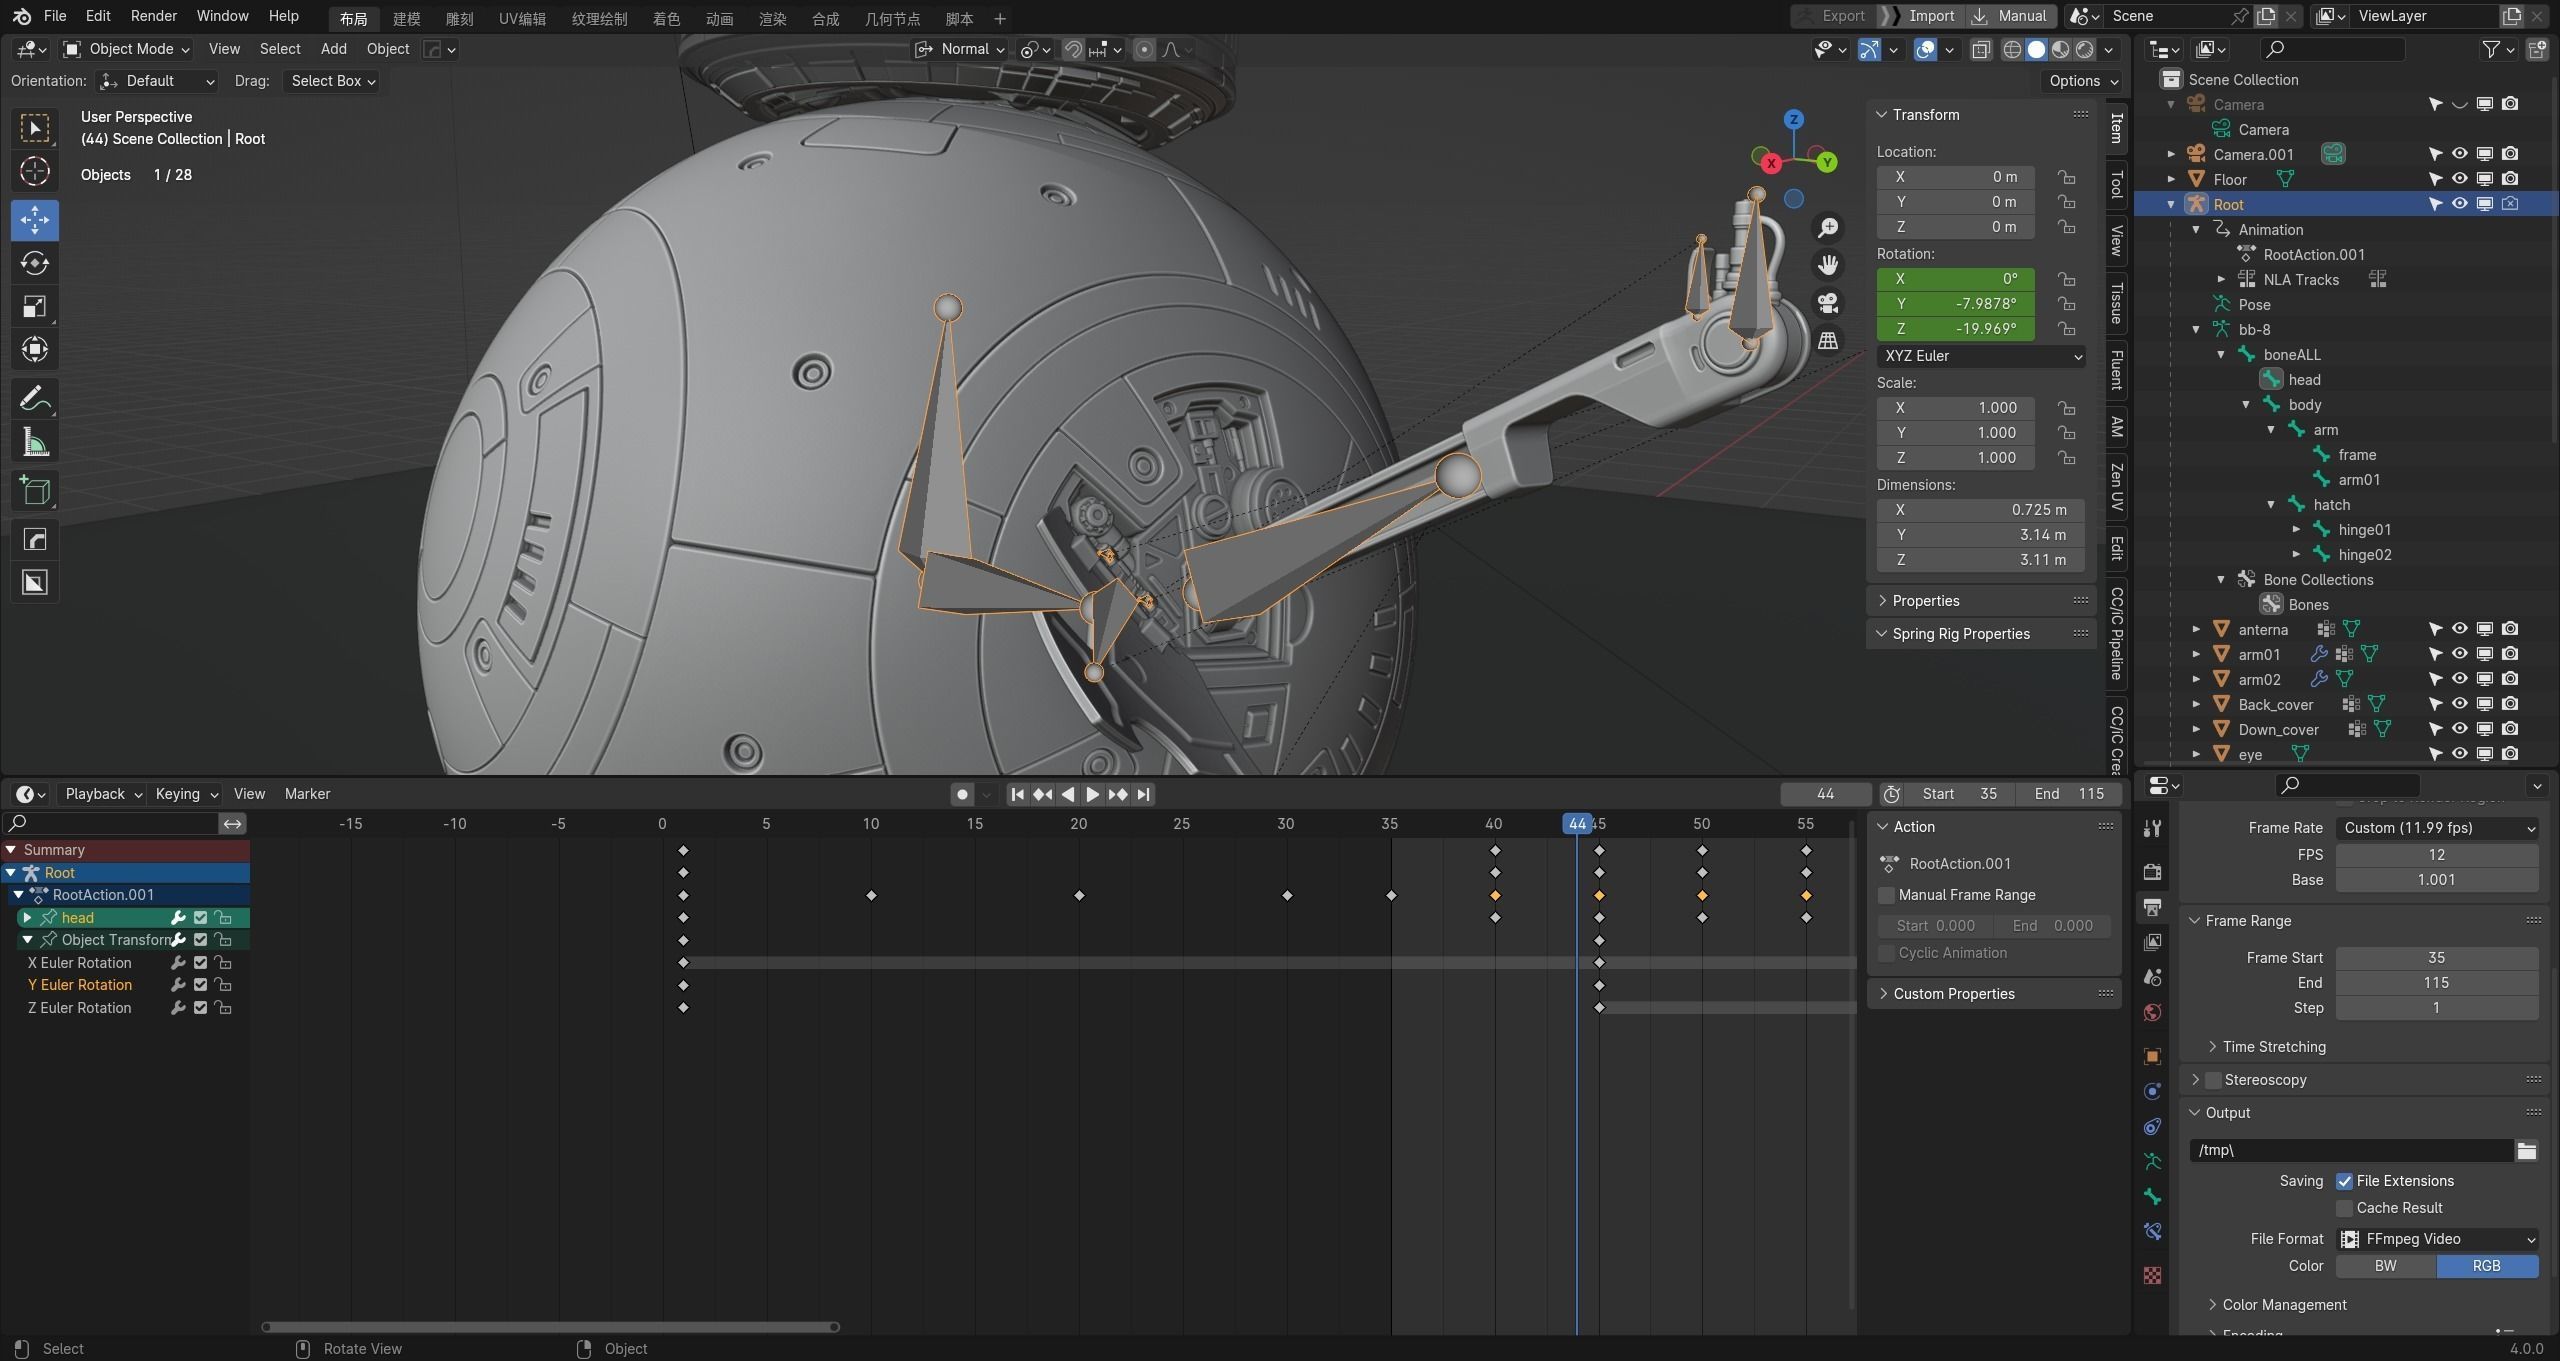Collapse Spring Rig Properties panel

1960,634
